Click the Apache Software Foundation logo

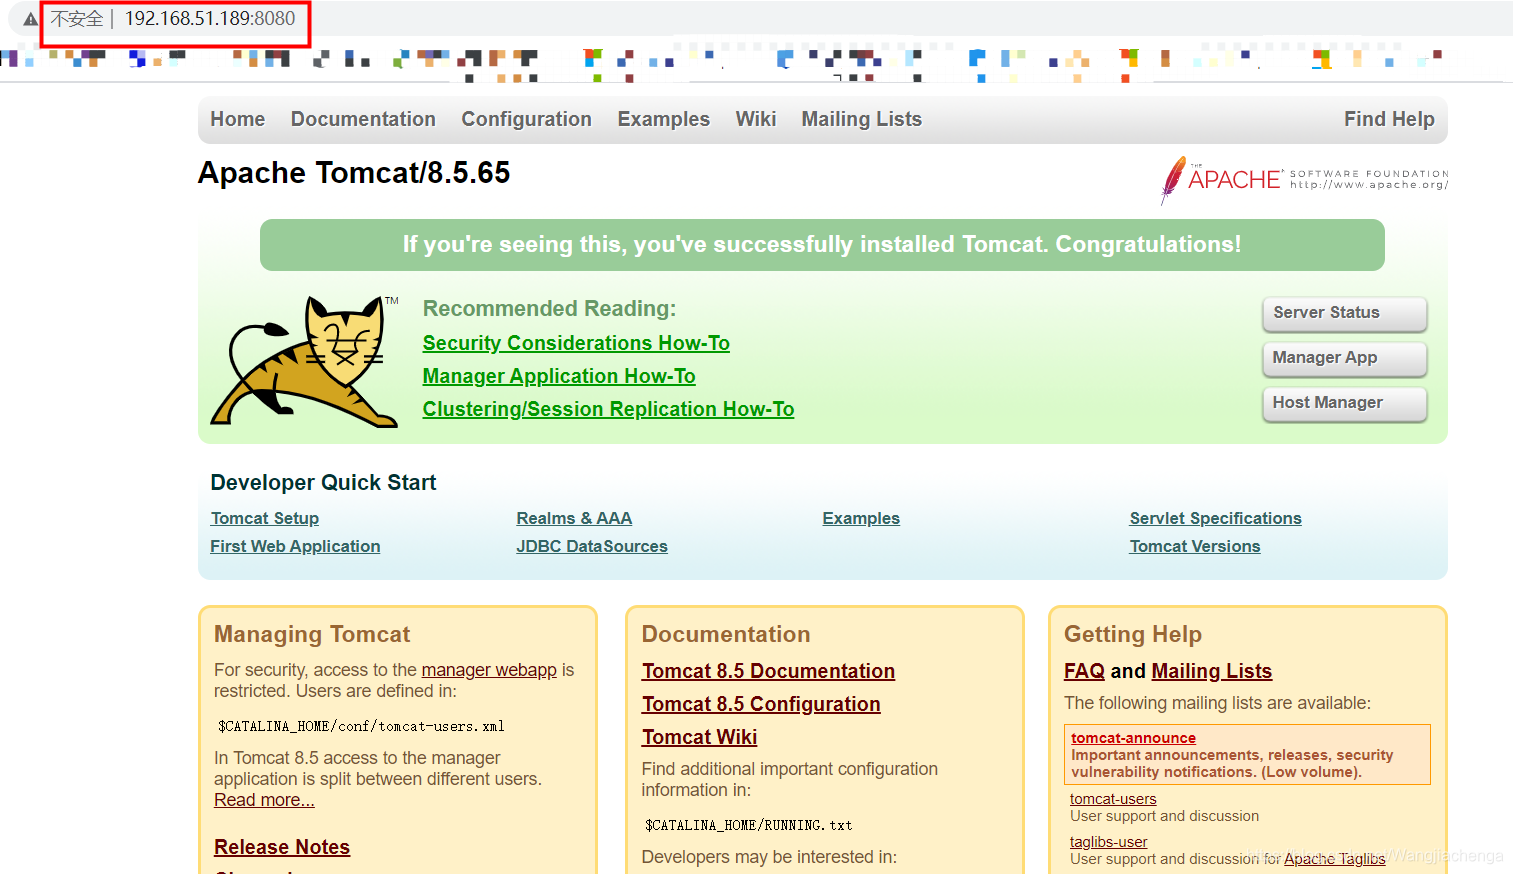(x=1304, y=180)
